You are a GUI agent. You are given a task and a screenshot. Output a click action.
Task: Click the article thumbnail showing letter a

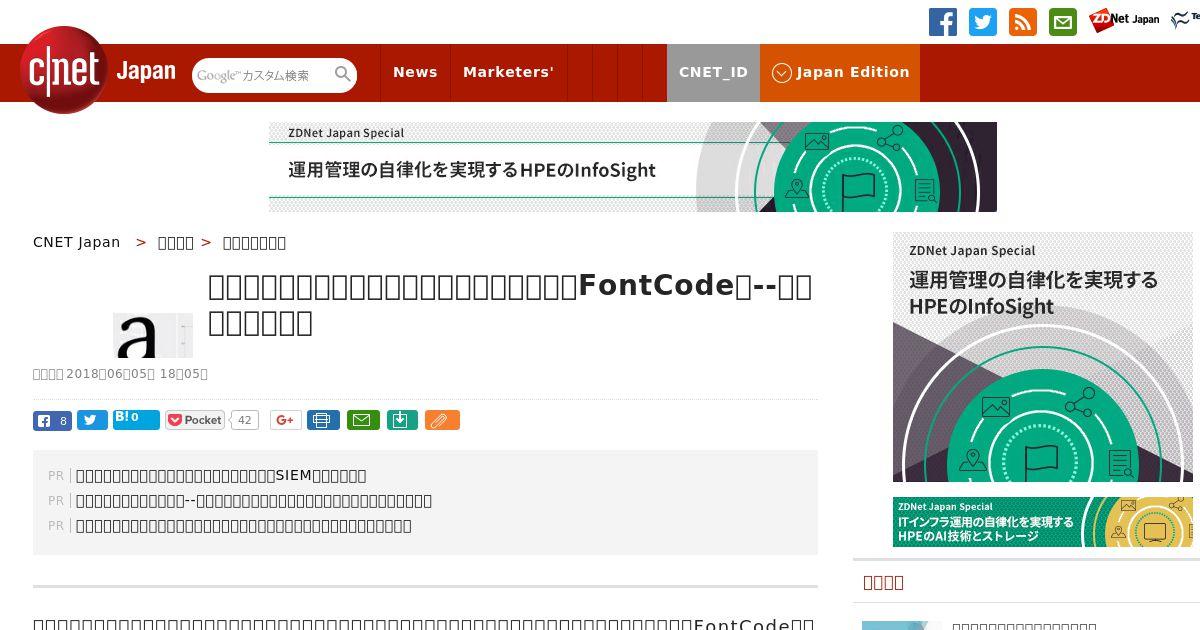pos(153,335)
